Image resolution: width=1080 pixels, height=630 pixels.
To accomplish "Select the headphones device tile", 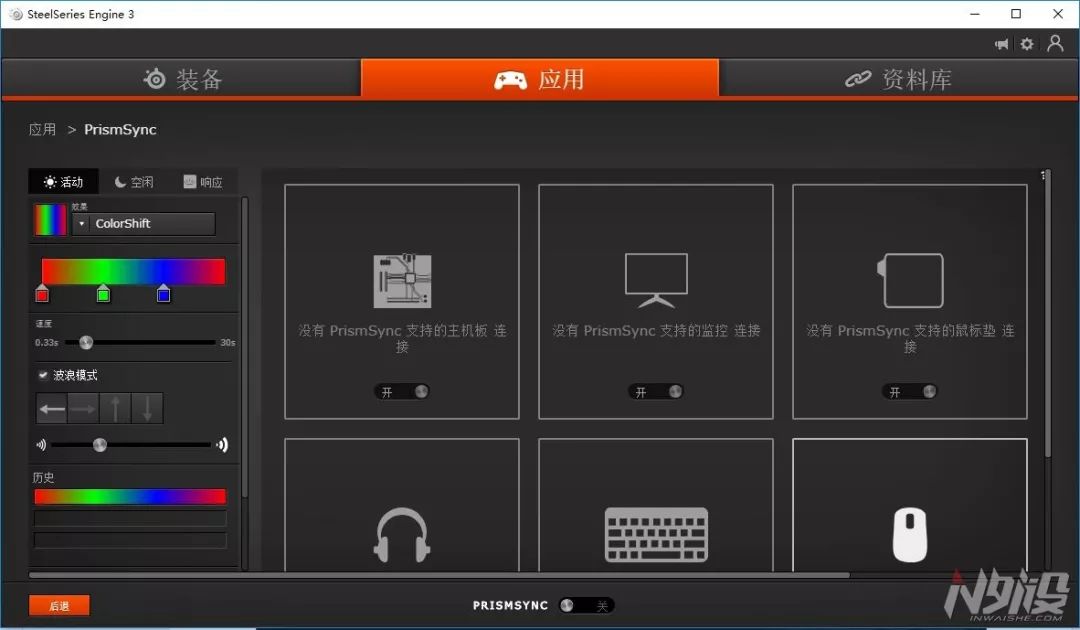I will click(x=402, y=534).
